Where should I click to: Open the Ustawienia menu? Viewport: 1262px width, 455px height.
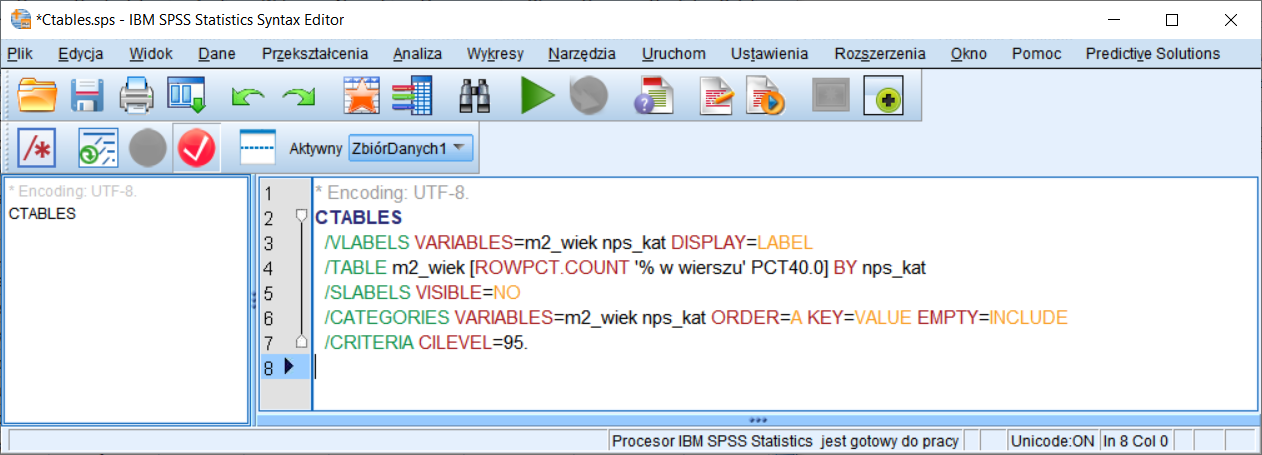tap(769, 54)
